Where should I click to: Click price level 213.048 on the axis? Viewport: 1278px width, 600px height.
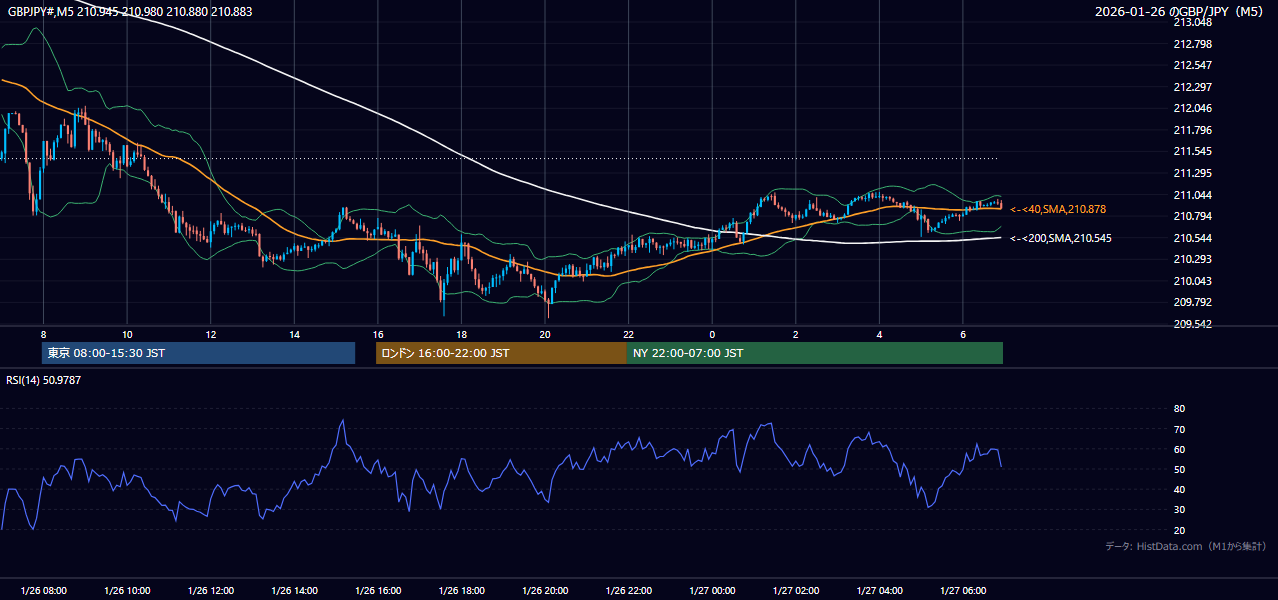(x=1192, y=22)
